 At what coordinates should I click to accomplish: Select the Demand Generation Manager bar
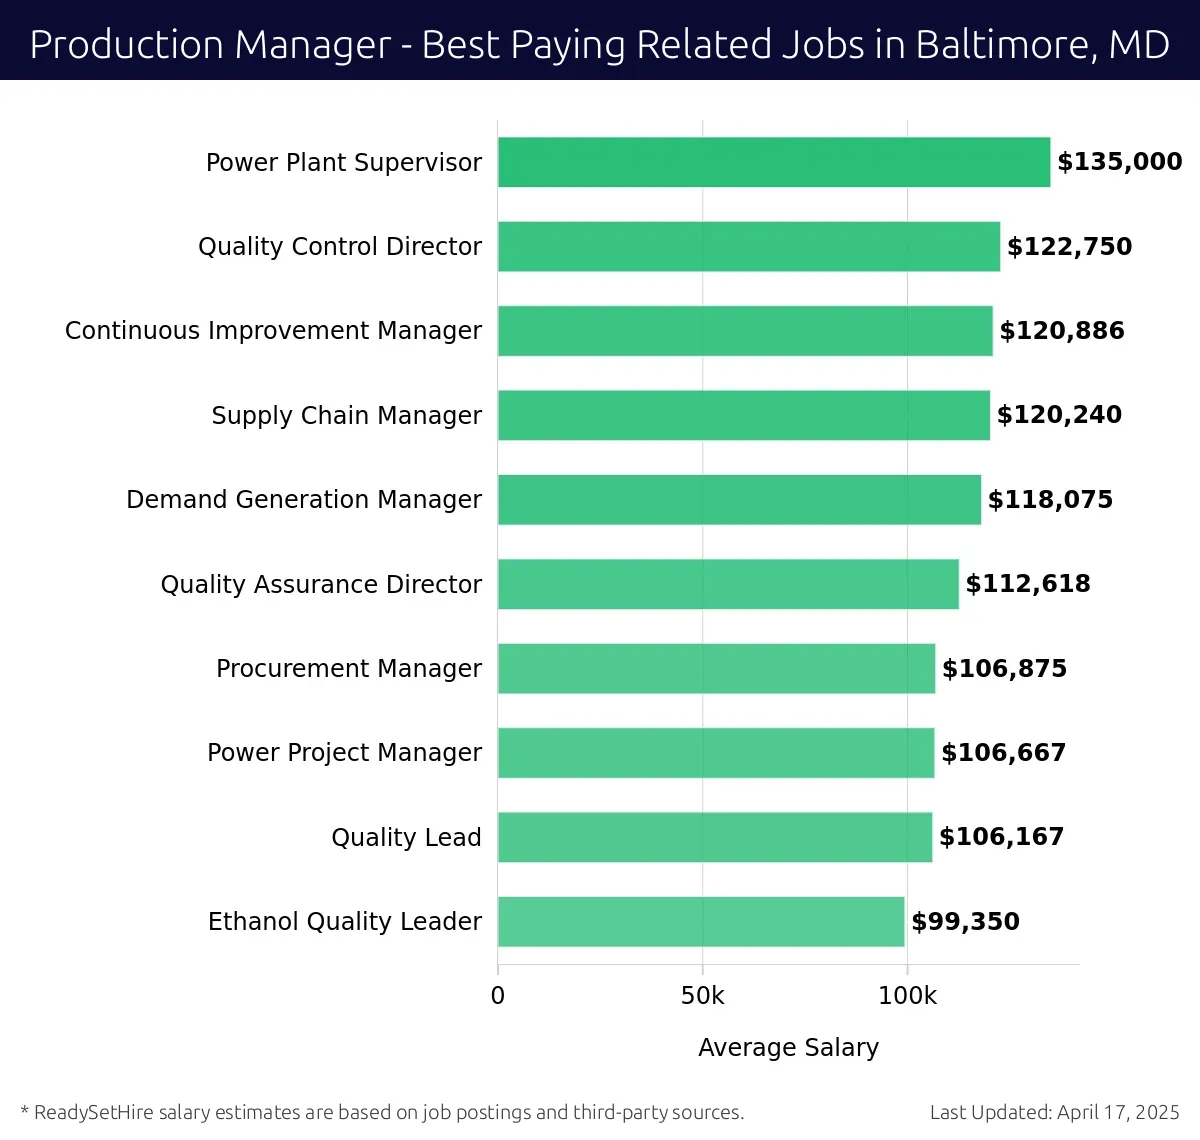pyautogui.click(x=740, y=499)
